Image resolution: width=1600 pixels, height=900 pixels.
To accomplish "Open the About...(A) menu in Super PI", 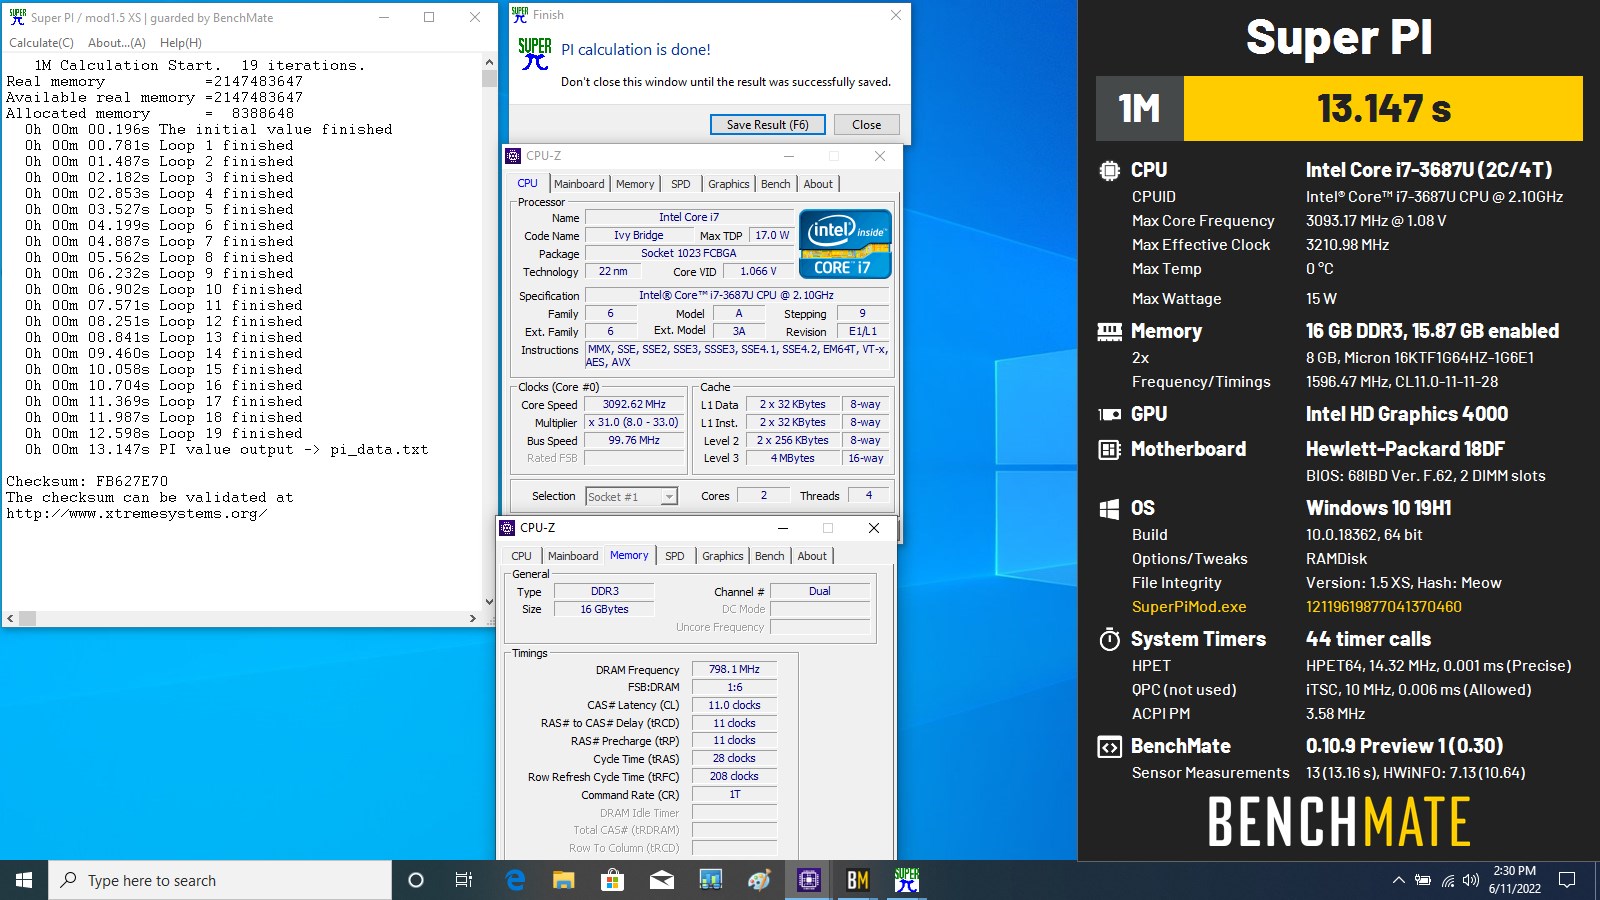I will point(117,43).
